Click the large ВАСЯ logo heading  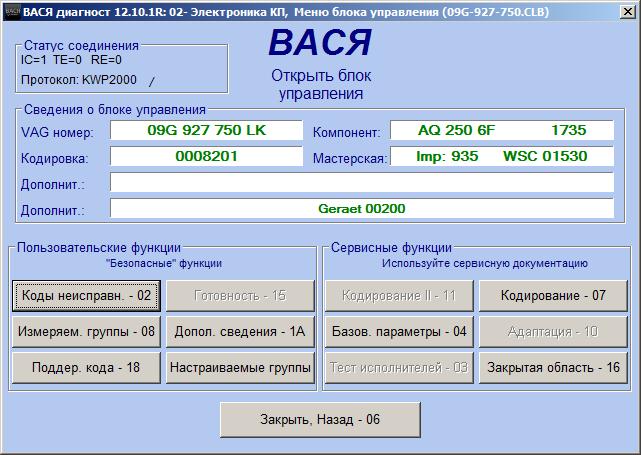point(320,43)
